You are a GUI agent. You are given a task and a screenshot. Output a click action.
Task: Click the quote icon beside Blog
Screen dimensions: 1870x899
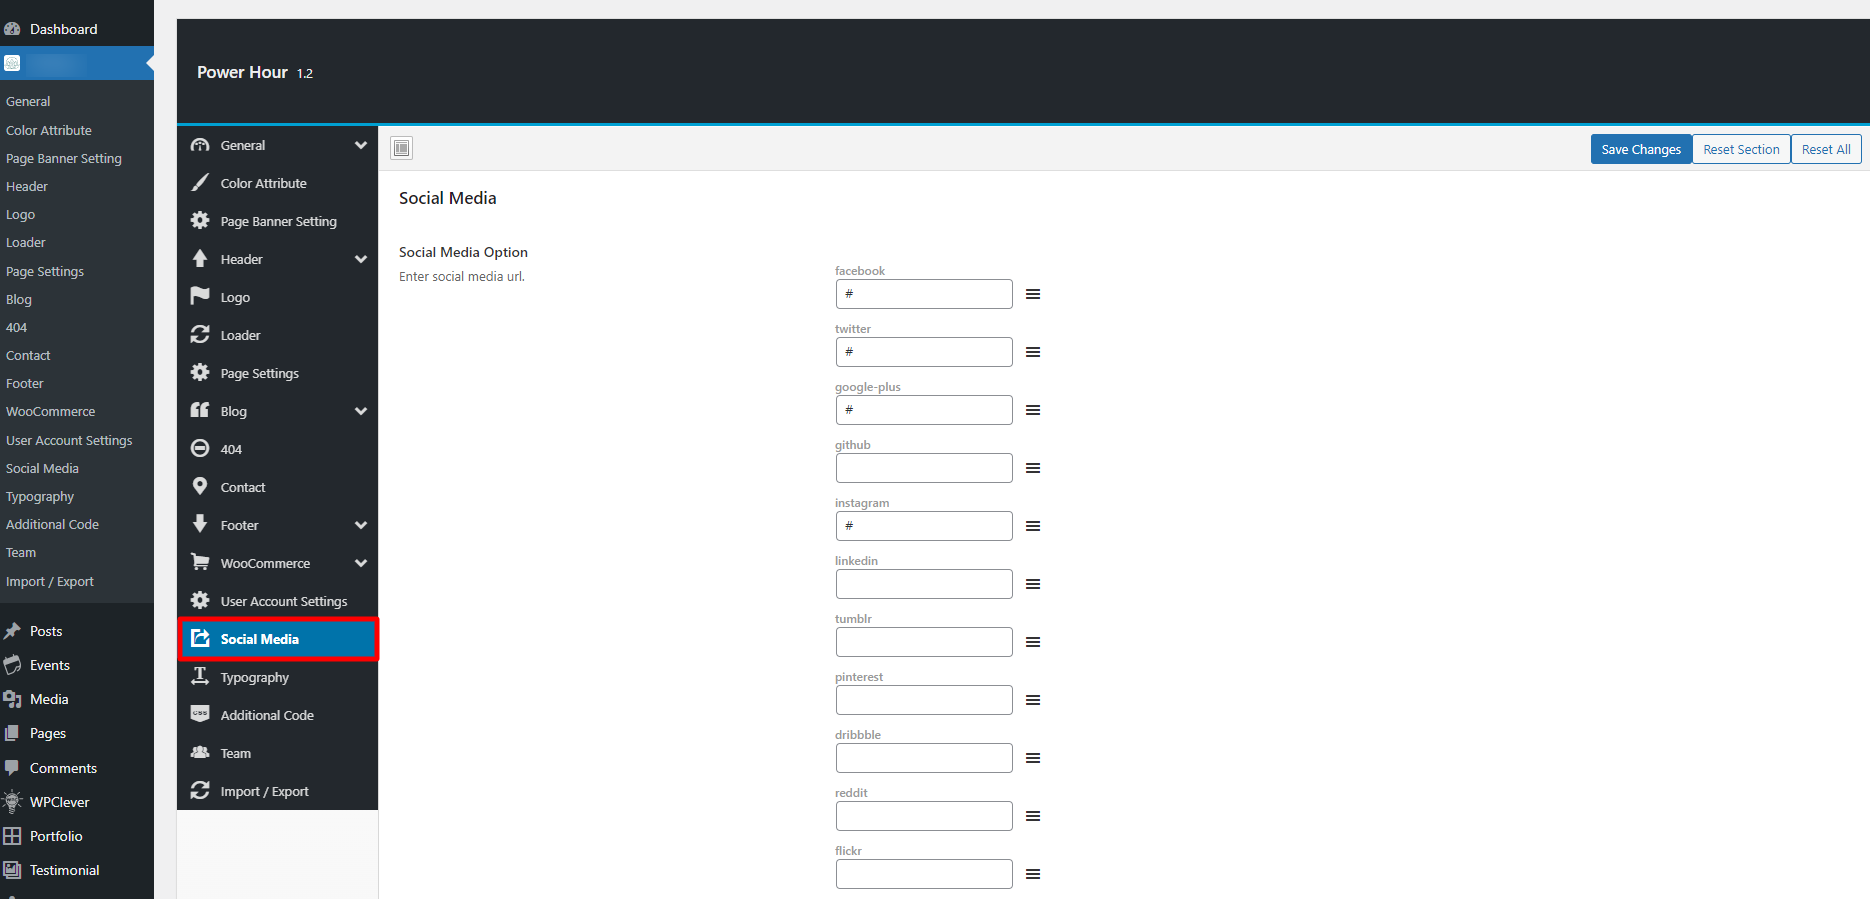(200, 411)
